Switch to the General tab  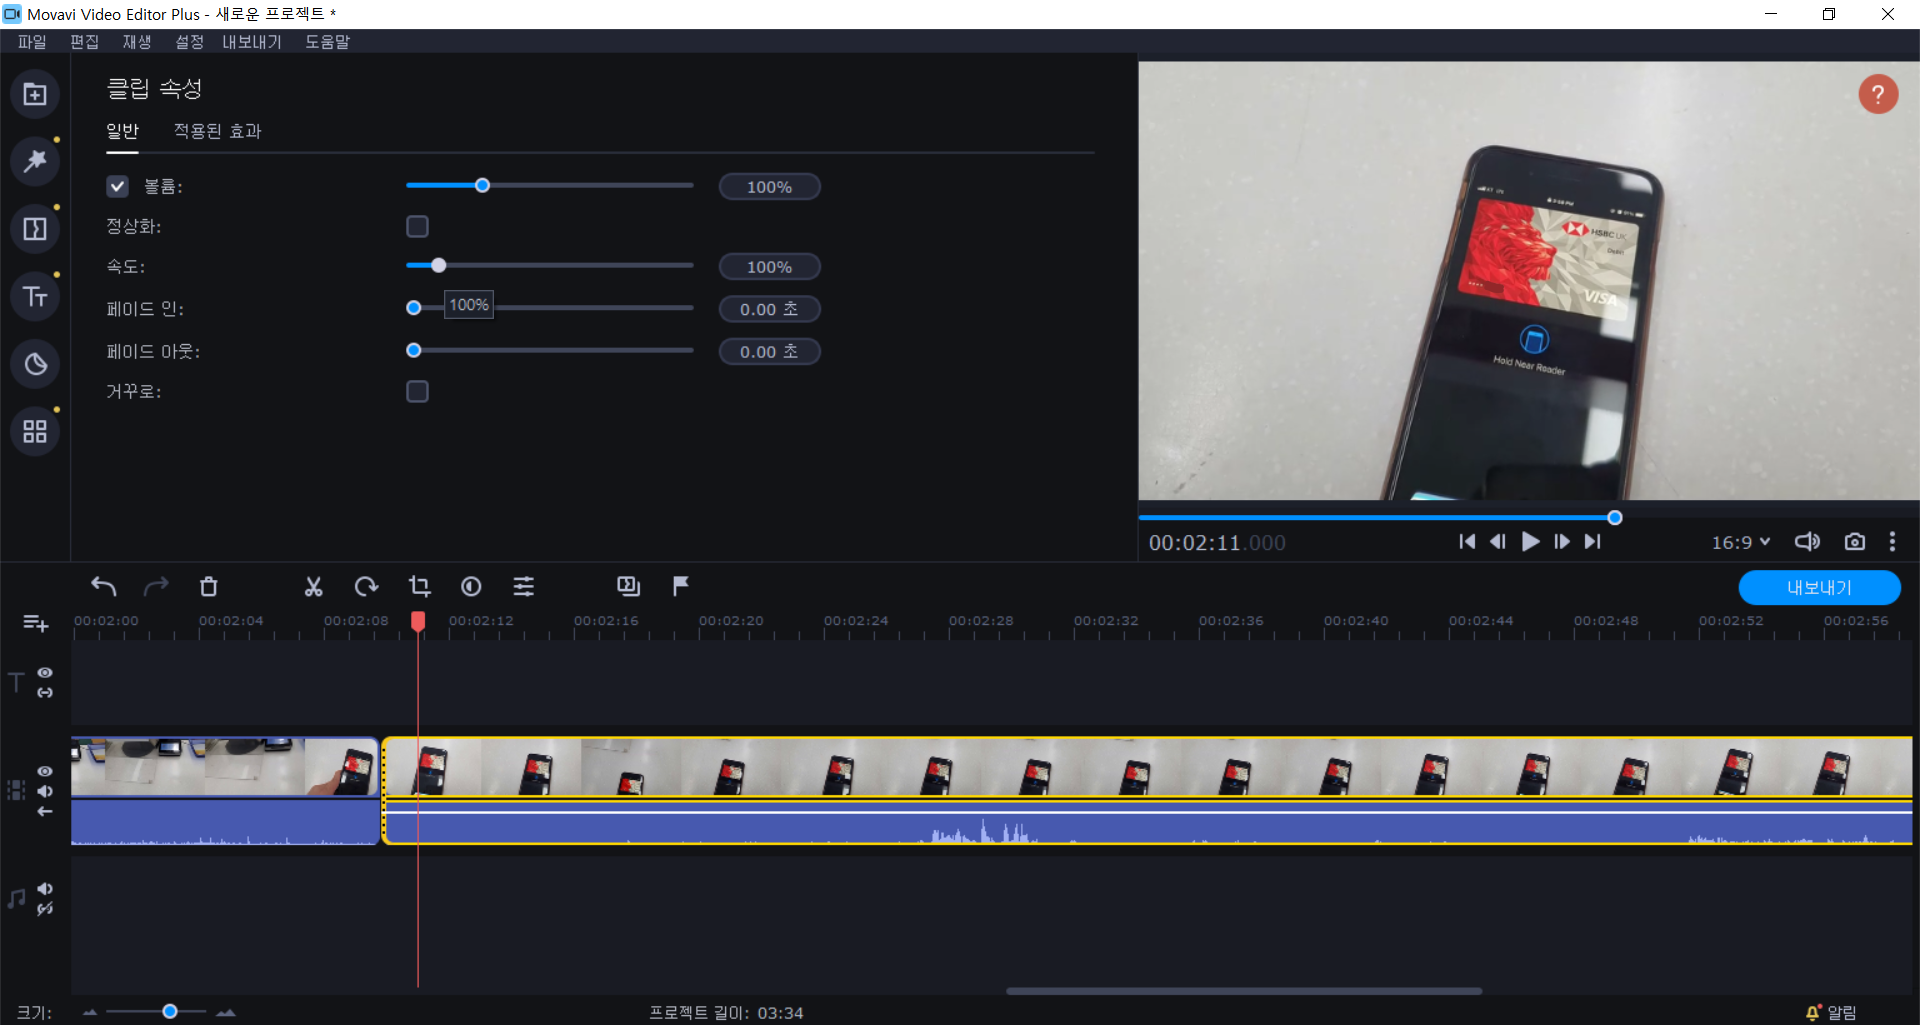[x=122, y=131]
